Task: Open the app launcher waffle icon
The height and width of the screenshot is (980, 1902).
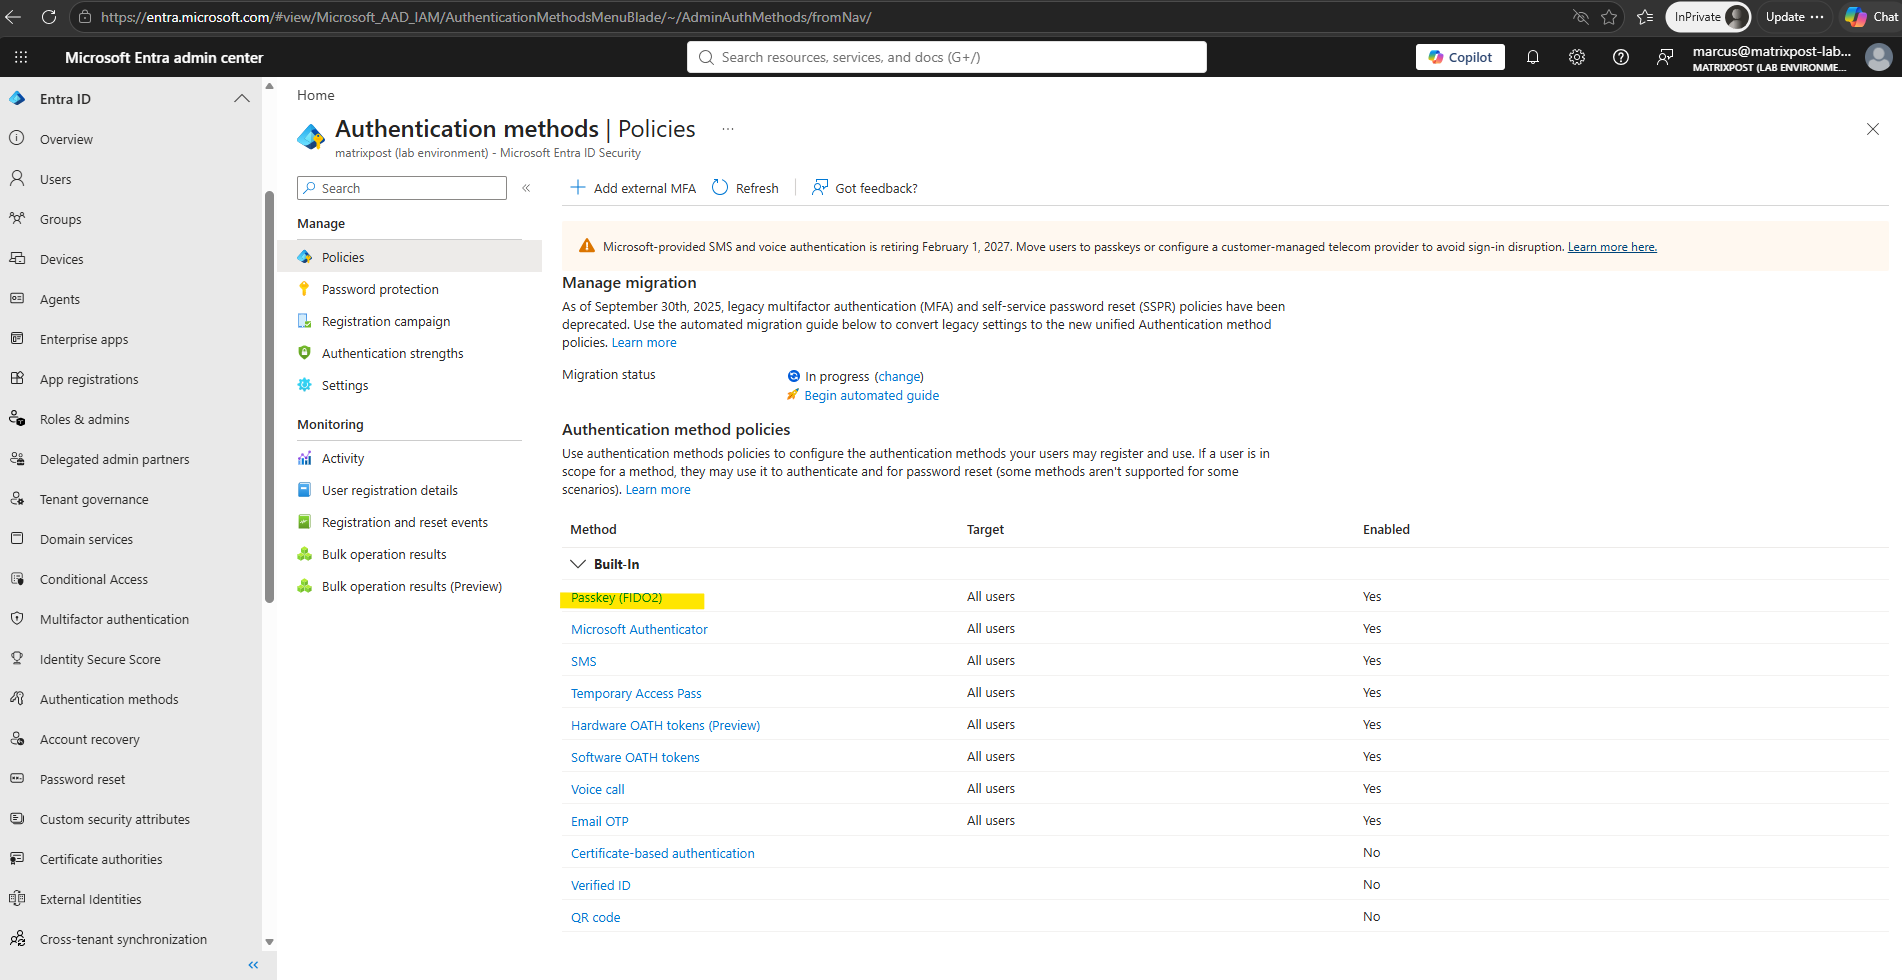Action: coord(21,57)
